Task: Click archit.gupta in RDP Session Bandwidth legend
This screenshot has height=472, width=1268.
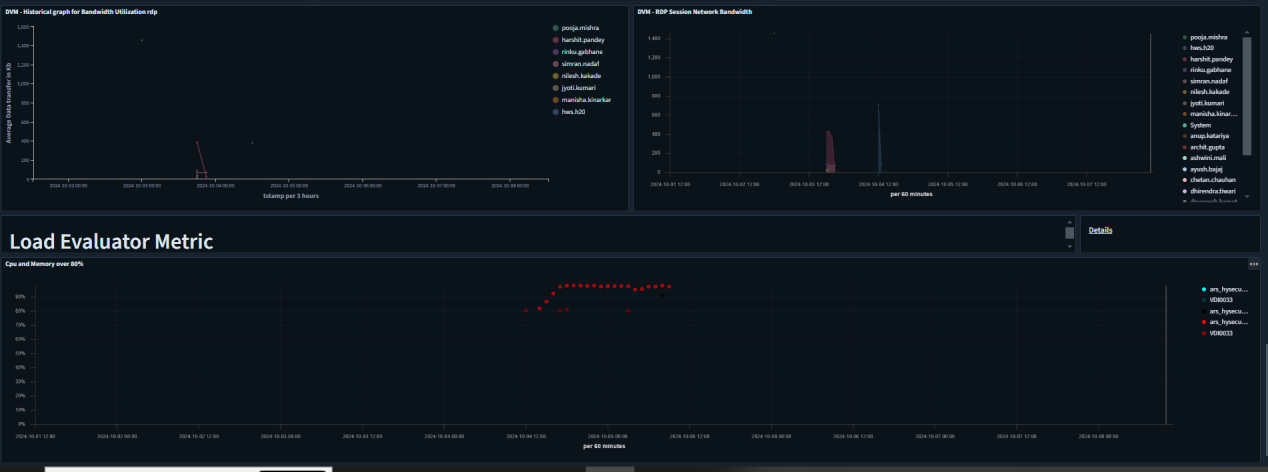Action: 1207,147
